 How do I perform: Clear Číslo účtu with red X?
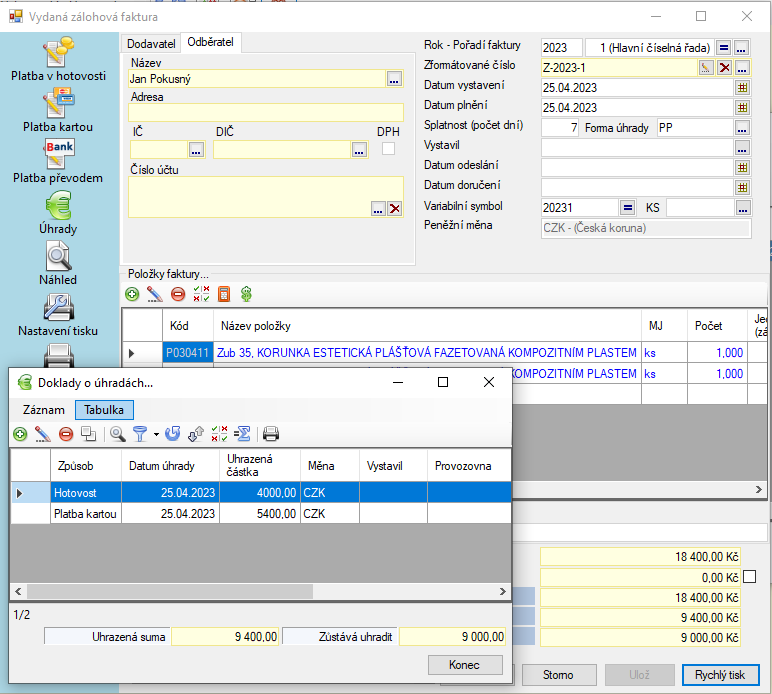point(394,209)
